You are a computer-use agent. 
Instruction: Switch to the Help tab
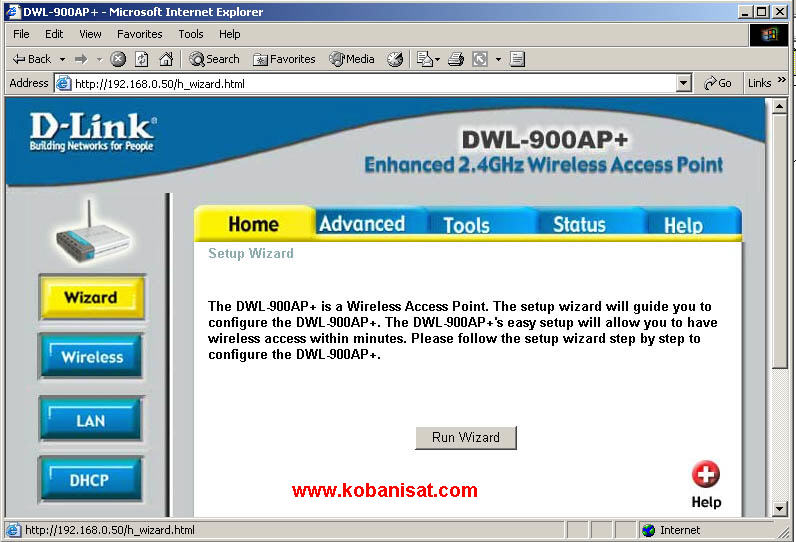pyautogui.click(x=683, y=225)
